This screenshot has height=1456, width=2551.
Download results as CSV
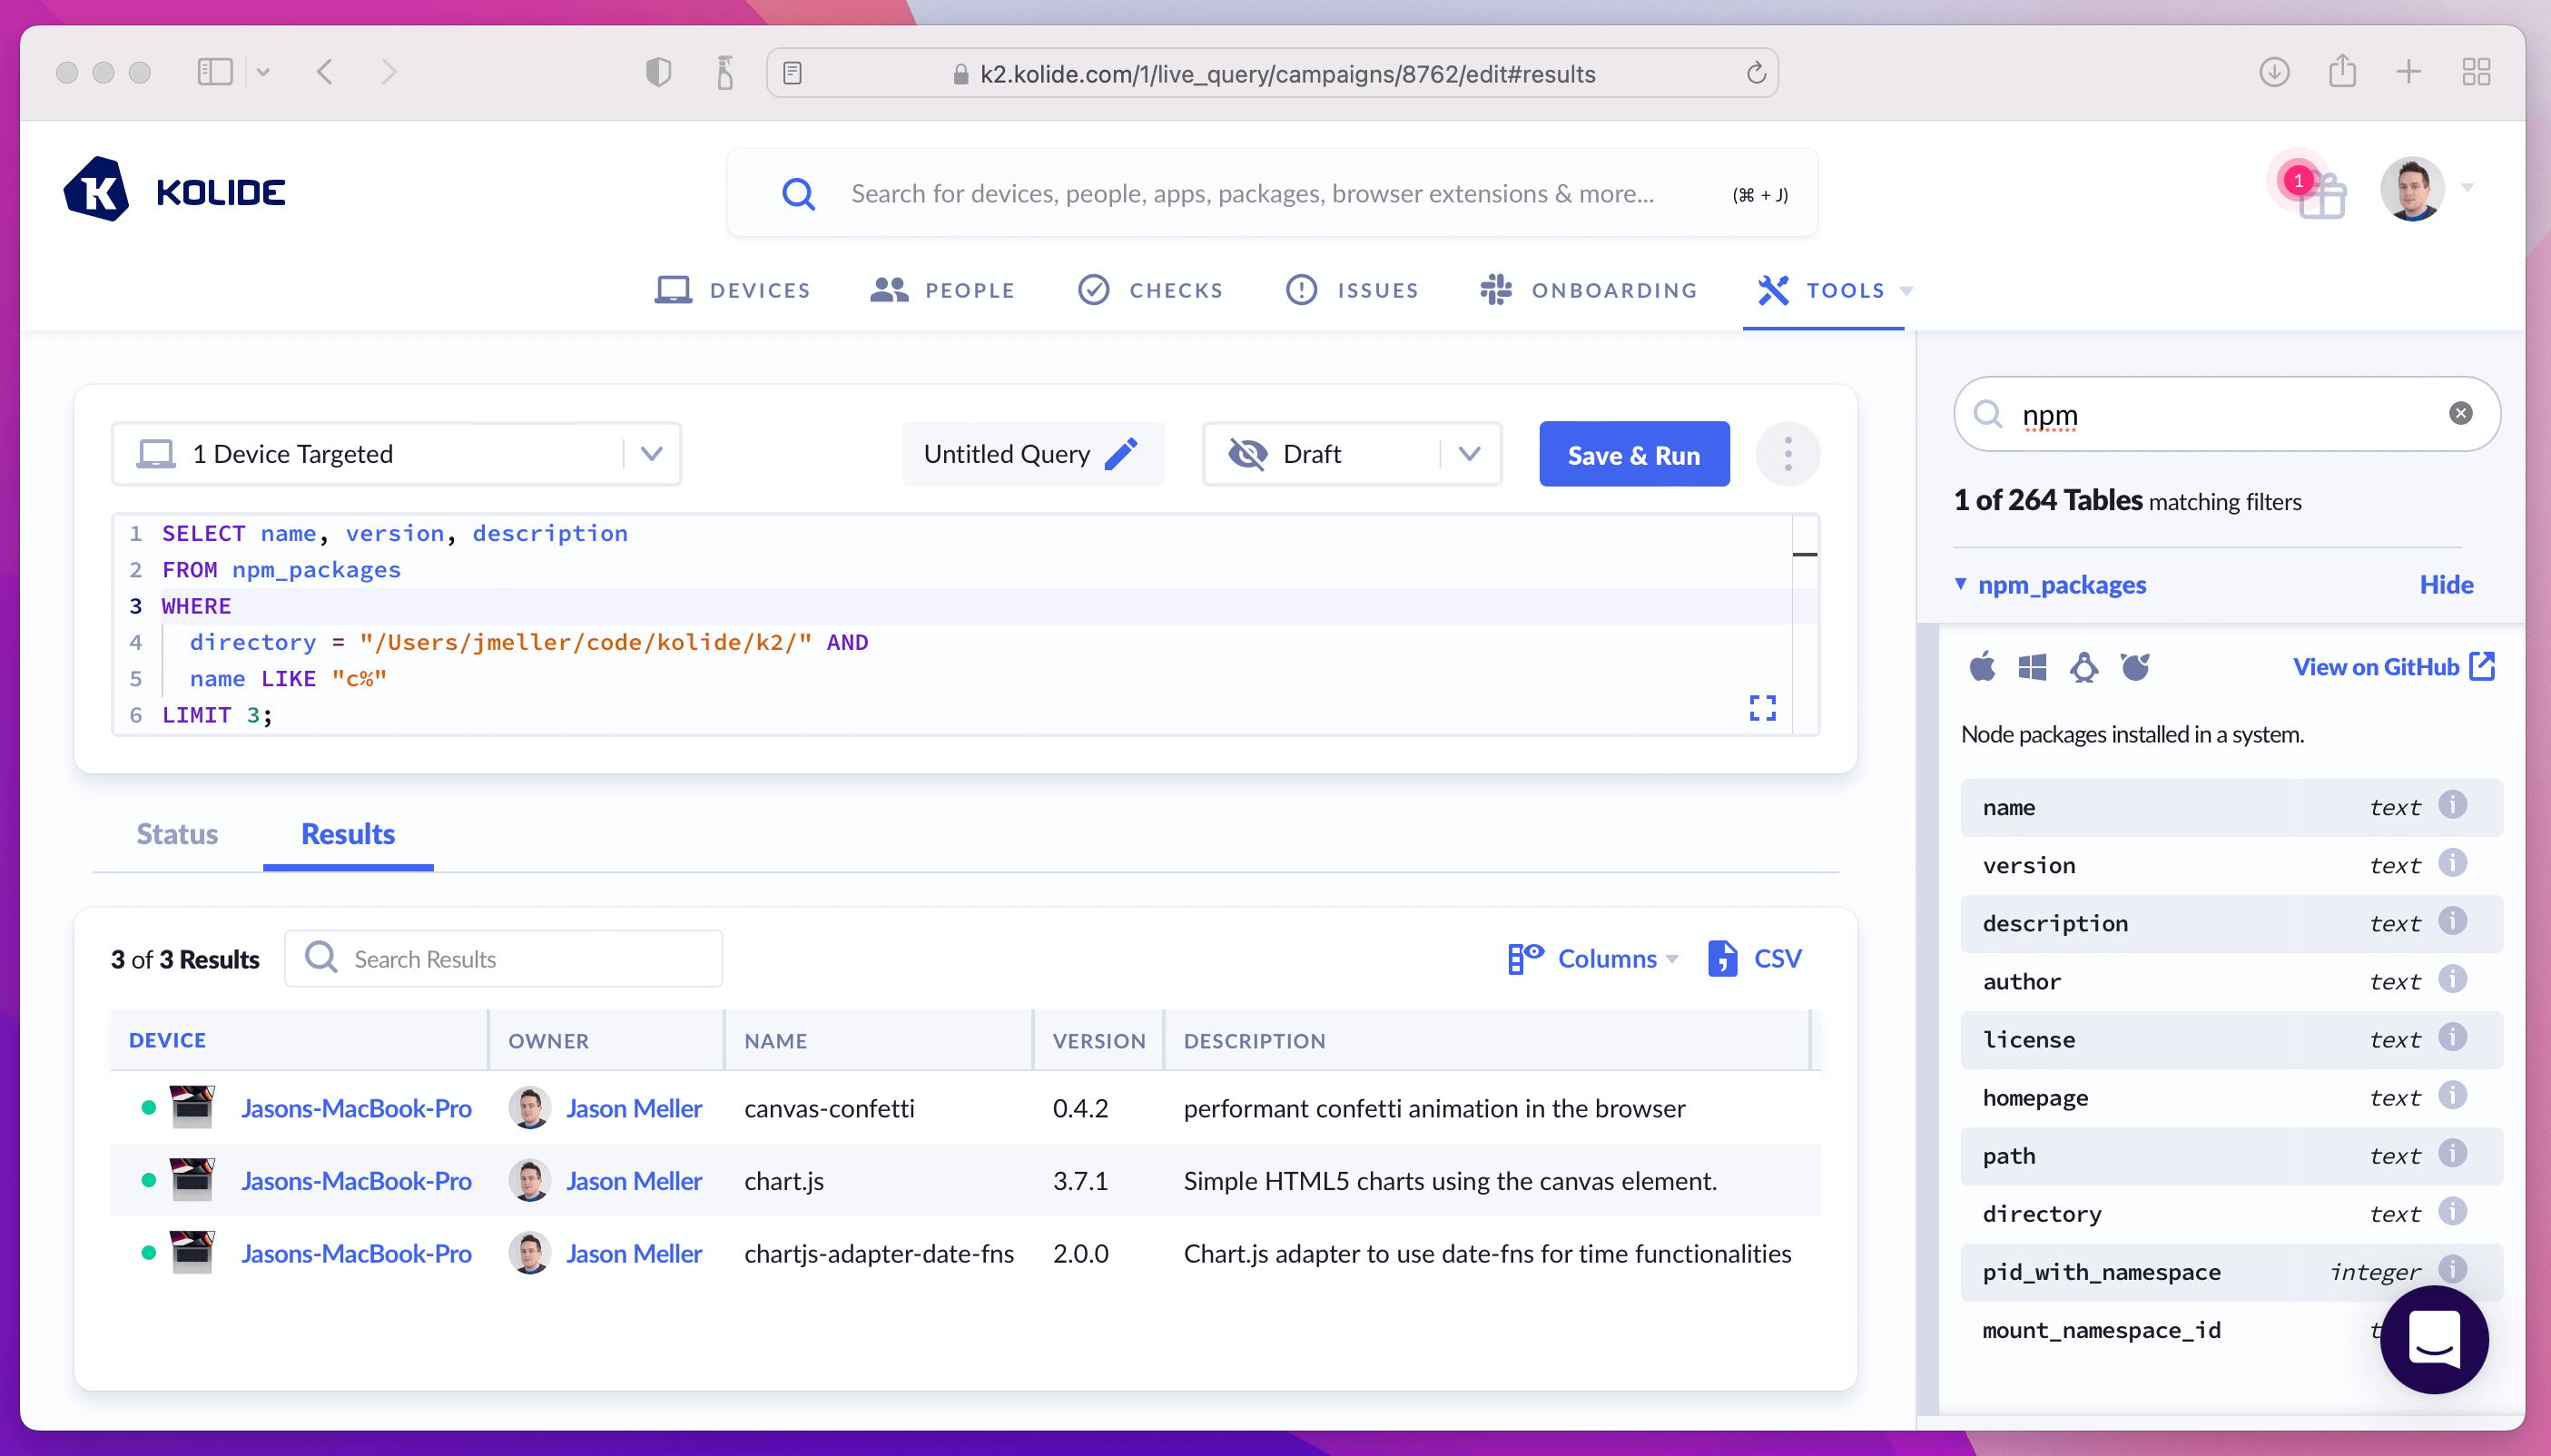pyautogui.click(x=1755, y=958)
